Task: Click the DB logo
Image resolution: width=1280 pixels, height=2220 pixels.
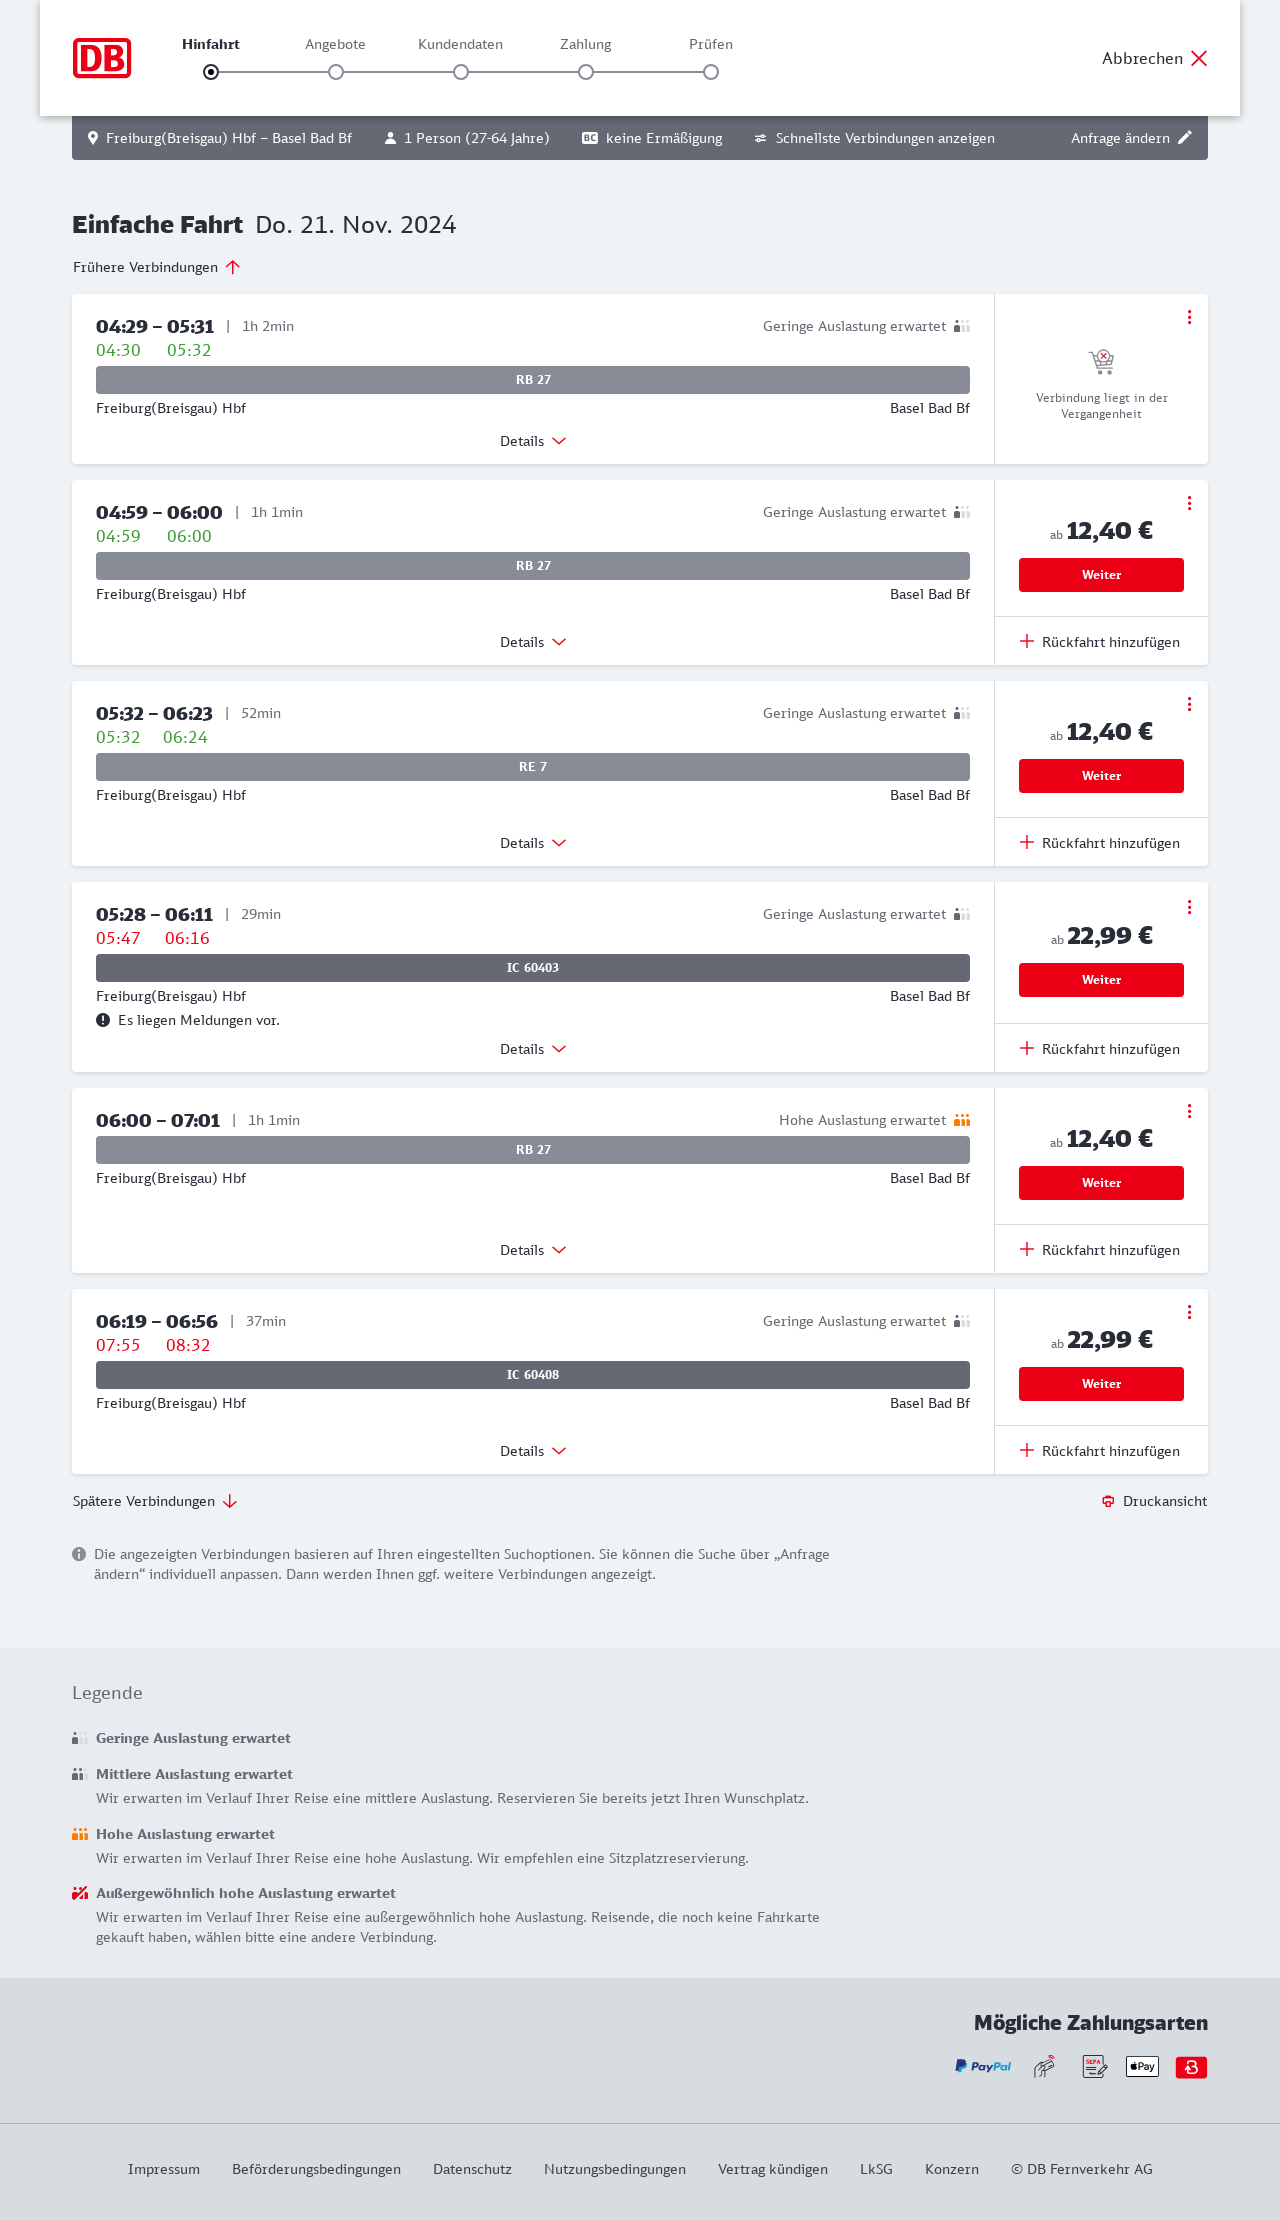Action: point(102,58)
